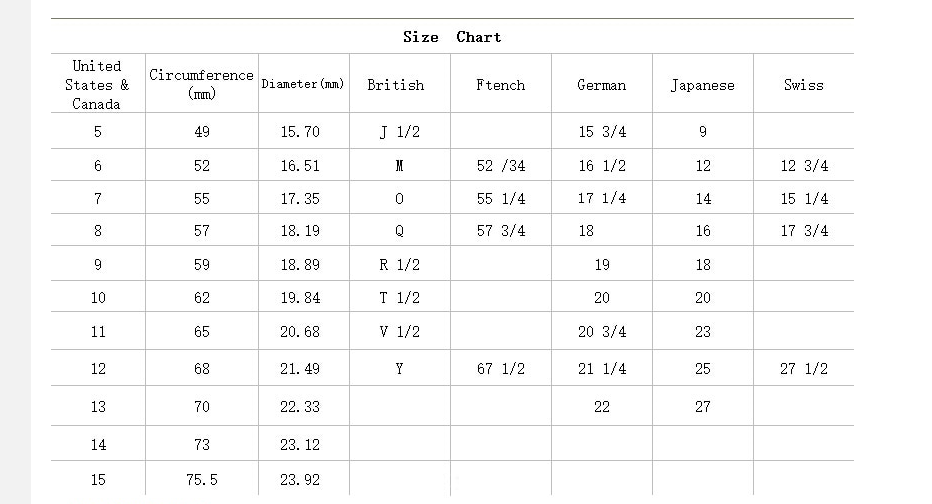Select the Swiss size 27 1/2 cell
This screenshot has width=932, height=504.
[x=803, y=369]
